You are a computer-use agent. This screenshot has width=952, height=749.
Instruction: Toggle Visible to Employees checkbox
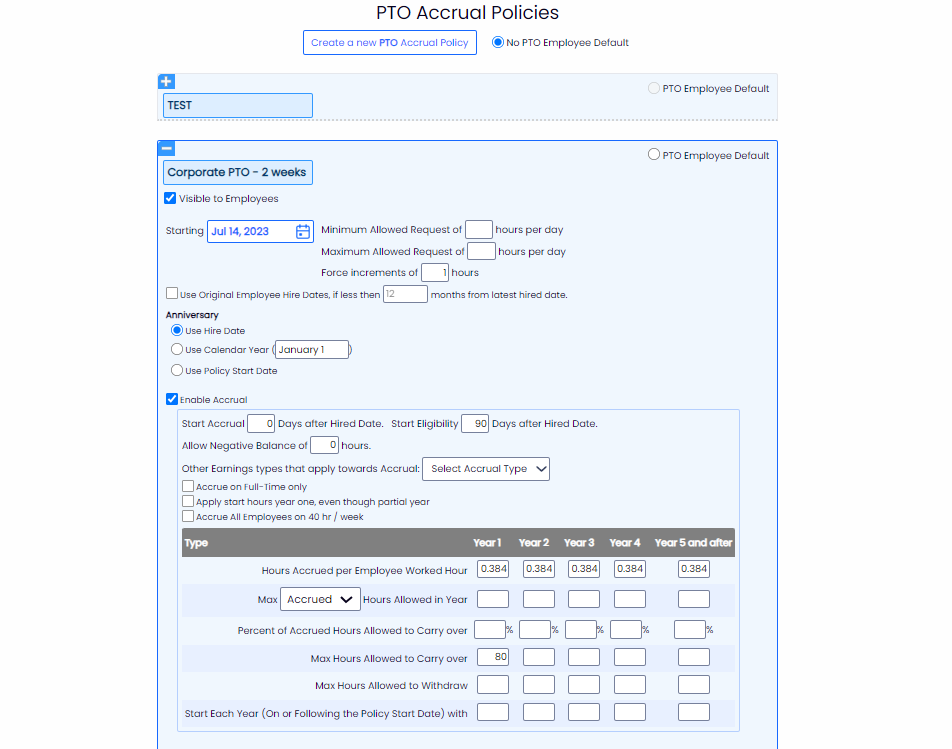pos(170,198)
